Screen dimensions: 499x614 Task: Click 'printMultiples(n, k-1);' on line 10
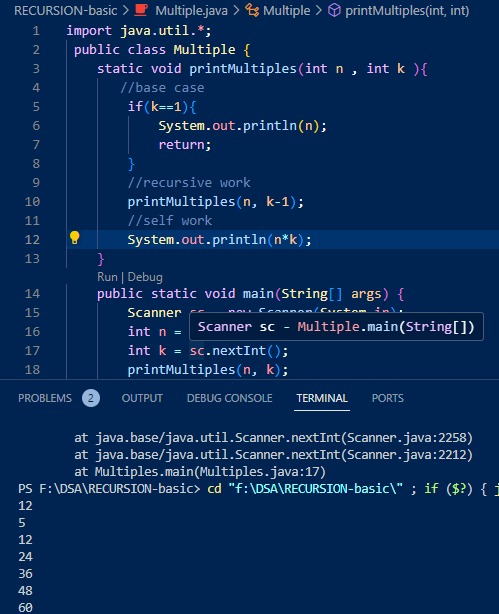(x=215, y=202)
